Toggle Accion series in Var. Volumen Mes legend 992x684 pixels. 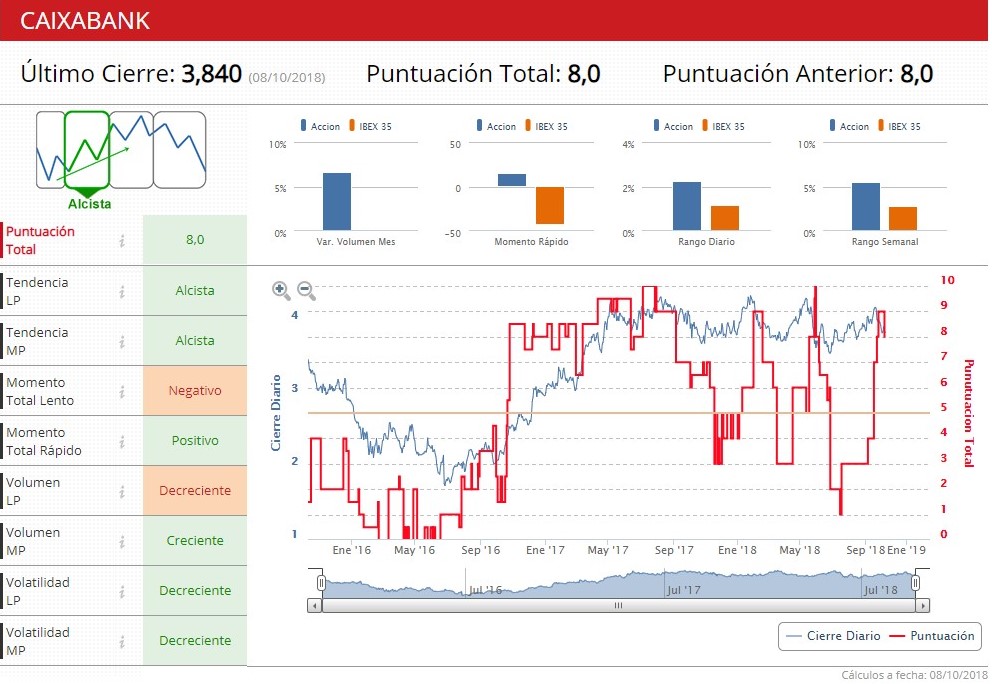(320, 126)
